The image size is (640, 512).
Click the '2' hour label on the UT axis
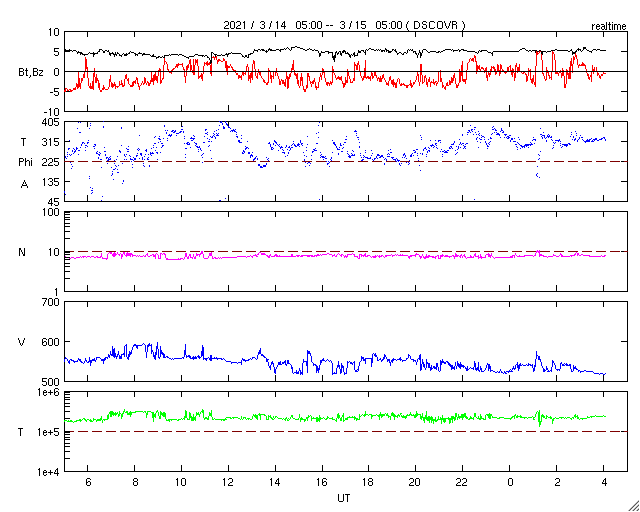(x=557, y=482)
